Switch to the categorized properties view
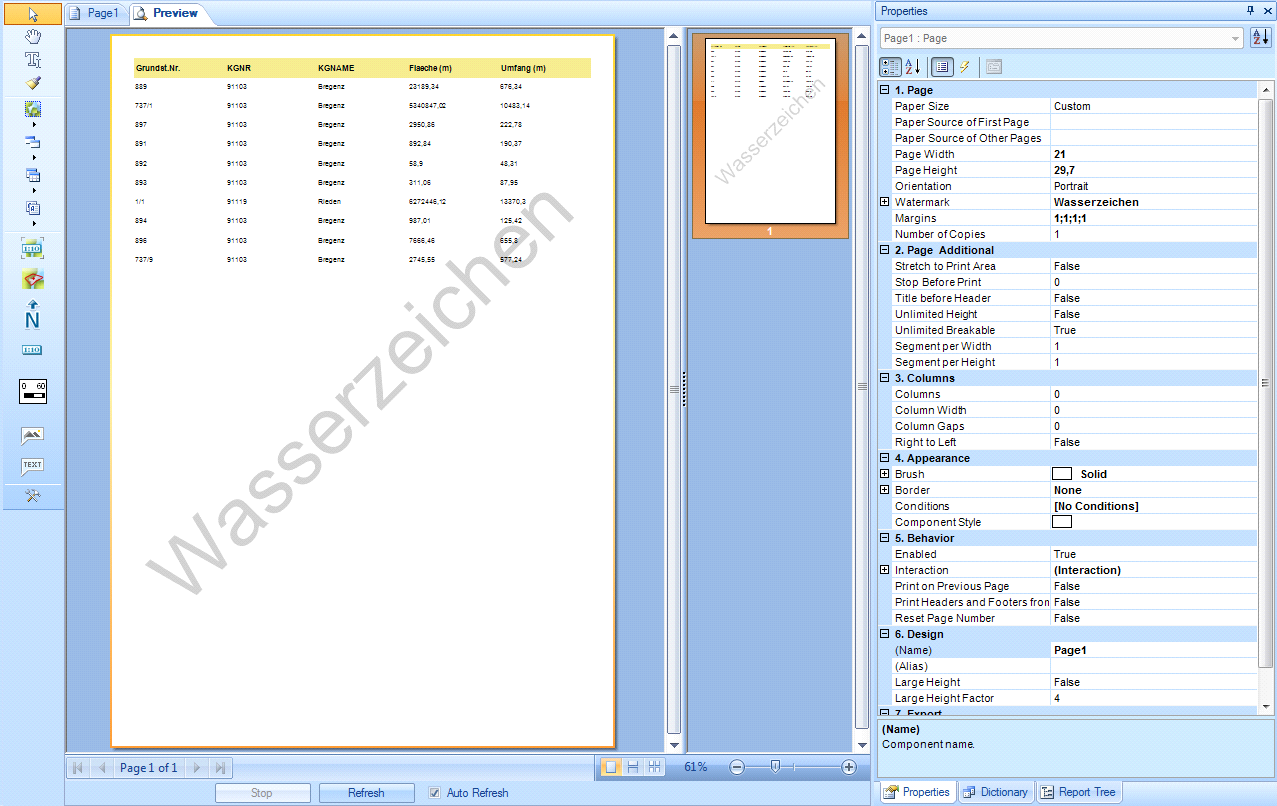The image size is (1277, 806). click(889, 67)
